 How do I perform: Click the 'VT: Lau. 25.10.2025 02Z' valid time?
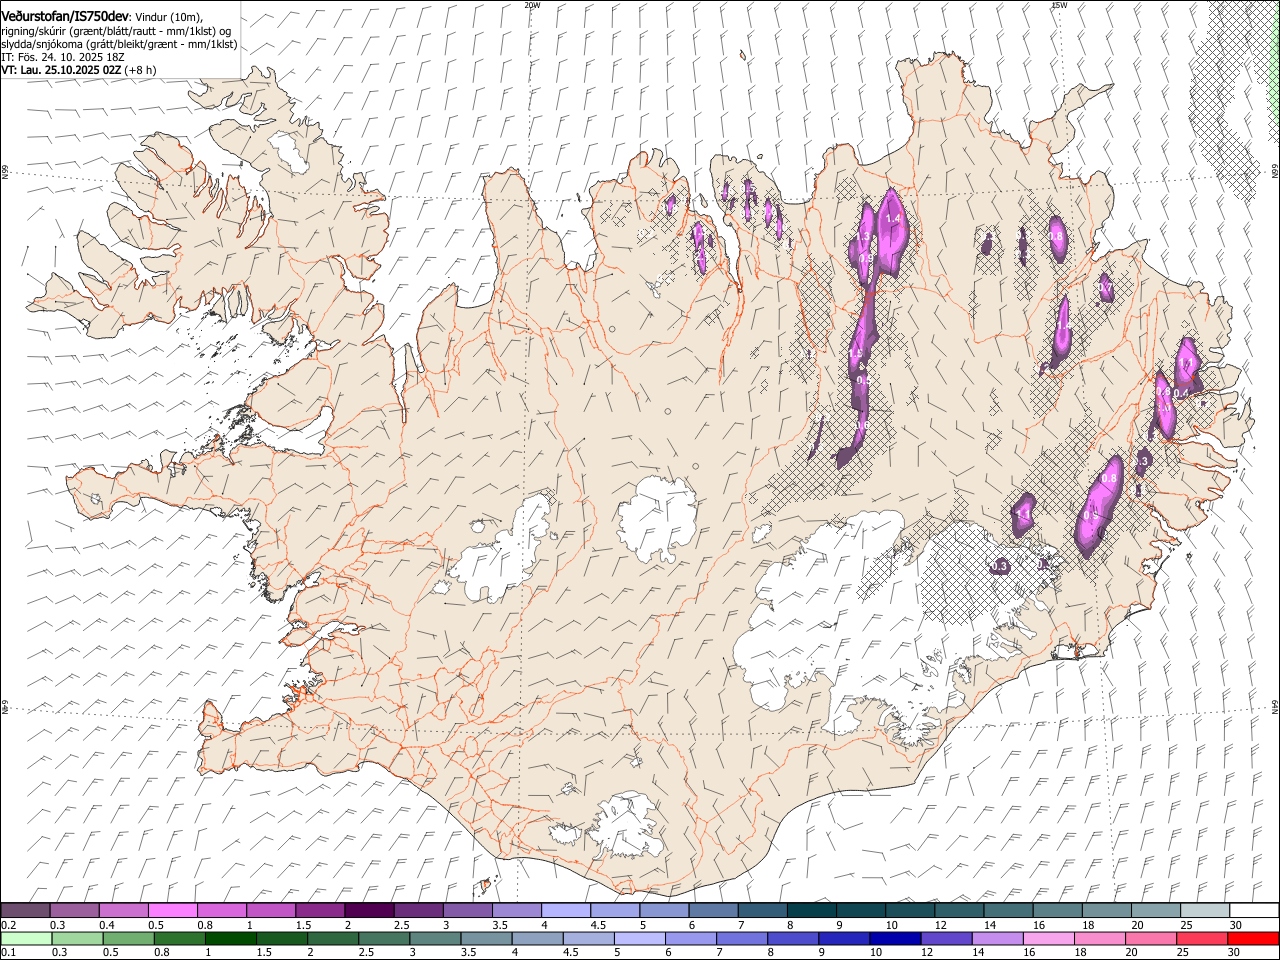(x=61, y=71)
